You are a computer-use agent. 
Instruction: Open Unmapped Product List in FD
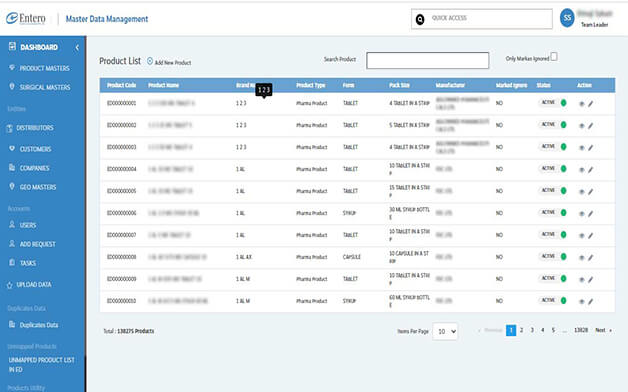(x=41, y=364)
